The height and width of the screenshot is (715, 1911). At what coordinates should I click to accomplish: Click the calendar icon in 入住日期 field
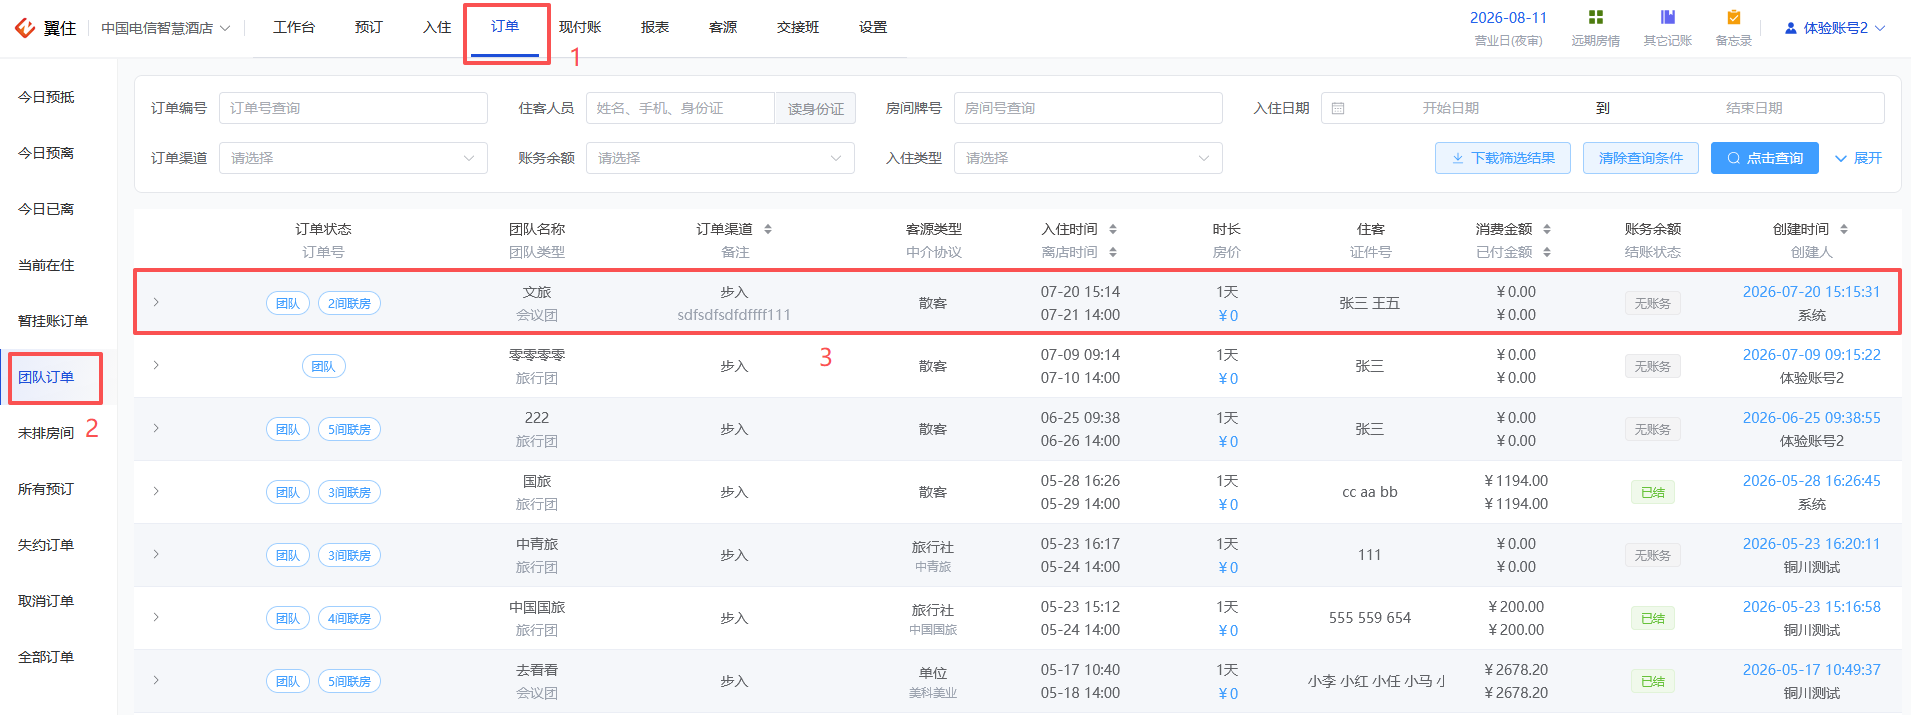point(1338,108)
